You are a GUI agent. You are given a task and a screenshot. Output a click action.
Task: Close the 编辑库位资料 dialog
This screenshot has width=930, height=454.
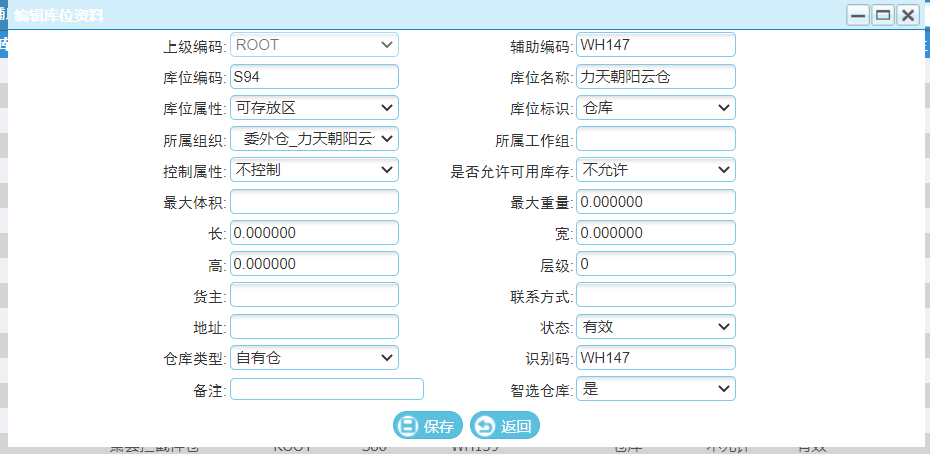click(907, 15)
